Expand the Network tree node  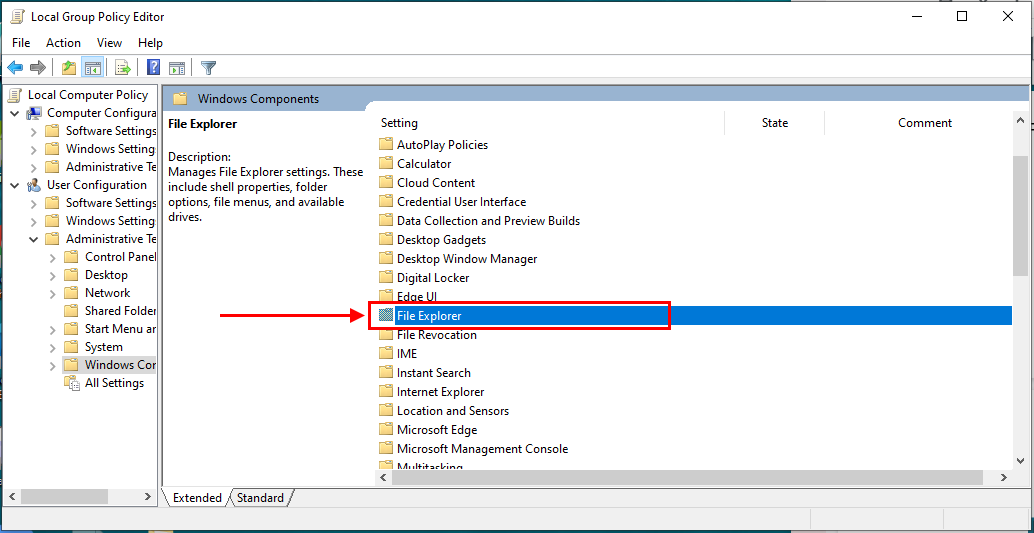(53, 294)
